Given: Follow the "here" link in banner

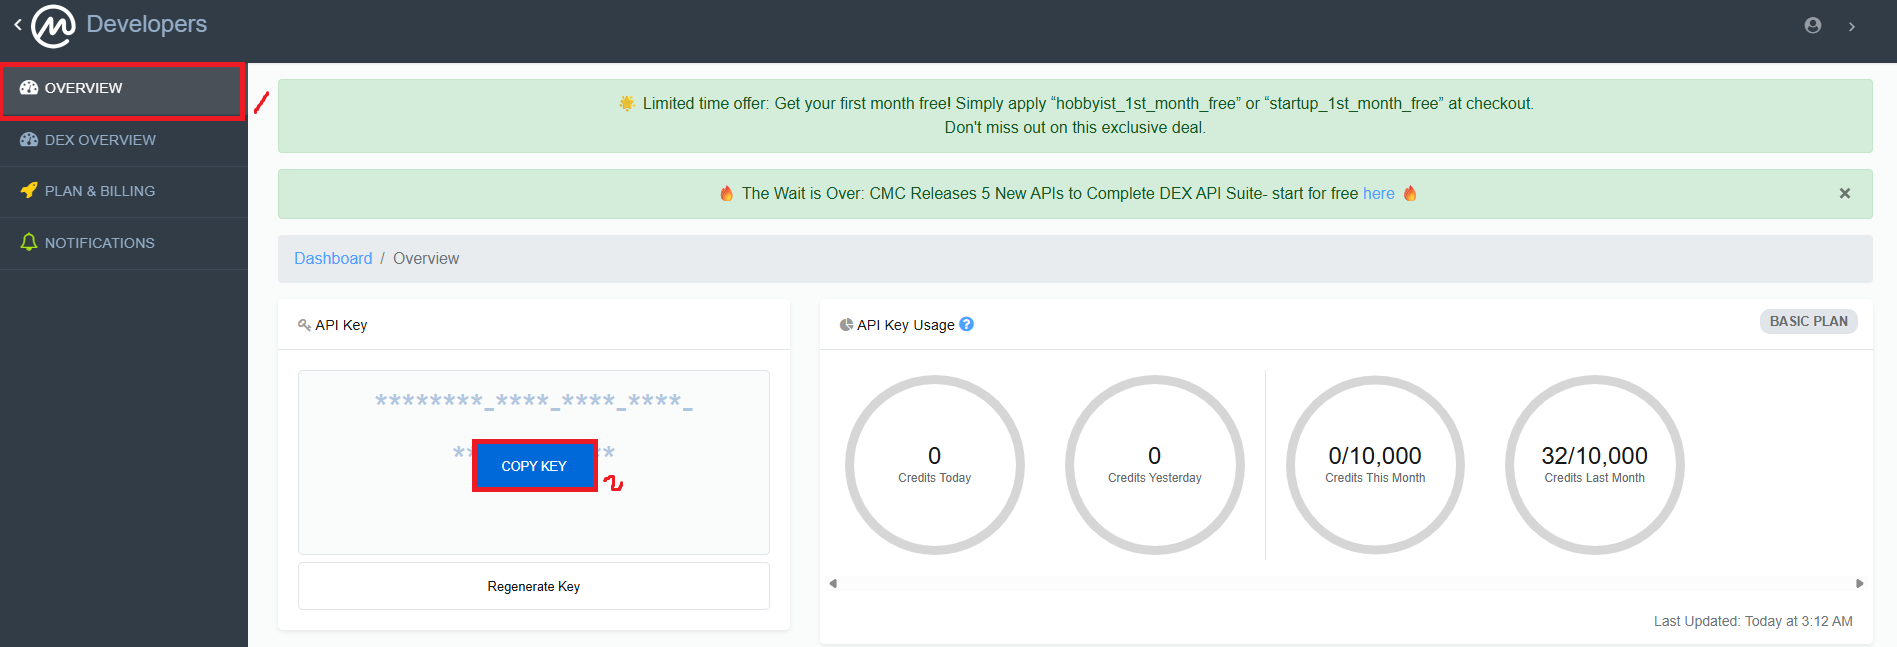Looking at the screenshot, I should pyautogui.click(x=1378, y=193).
